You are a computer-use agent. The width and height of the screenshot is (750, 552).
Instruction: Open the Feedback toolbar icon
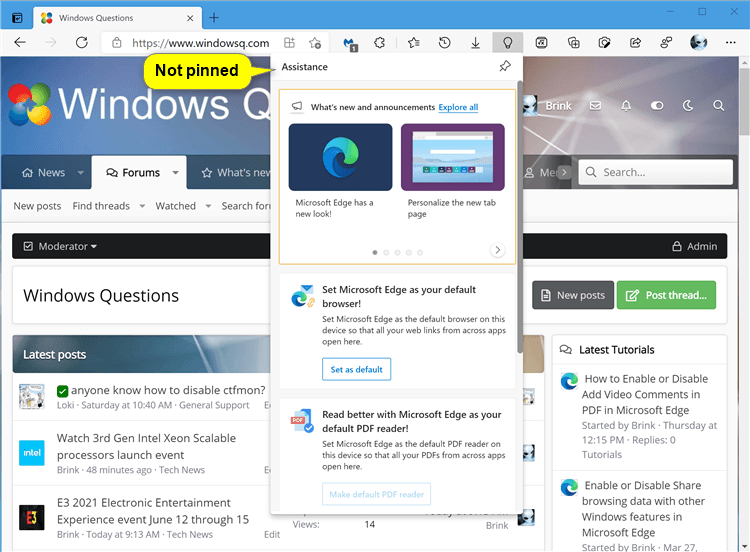point(666,43)
